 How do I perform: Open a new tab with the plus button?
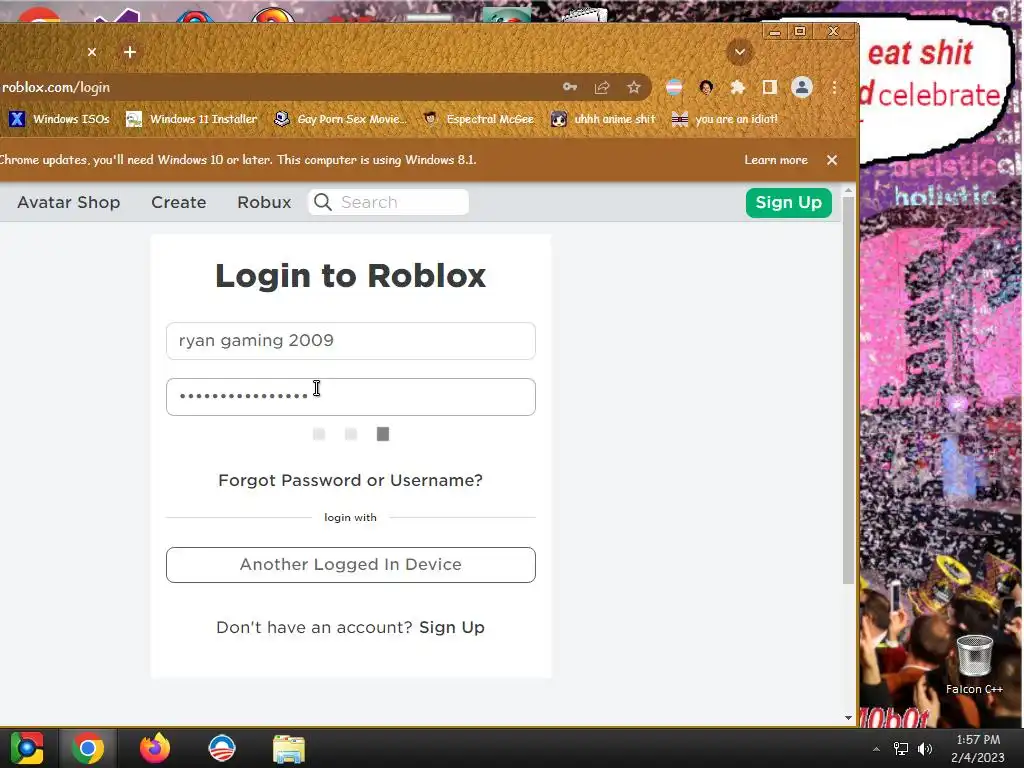[130, 52]
